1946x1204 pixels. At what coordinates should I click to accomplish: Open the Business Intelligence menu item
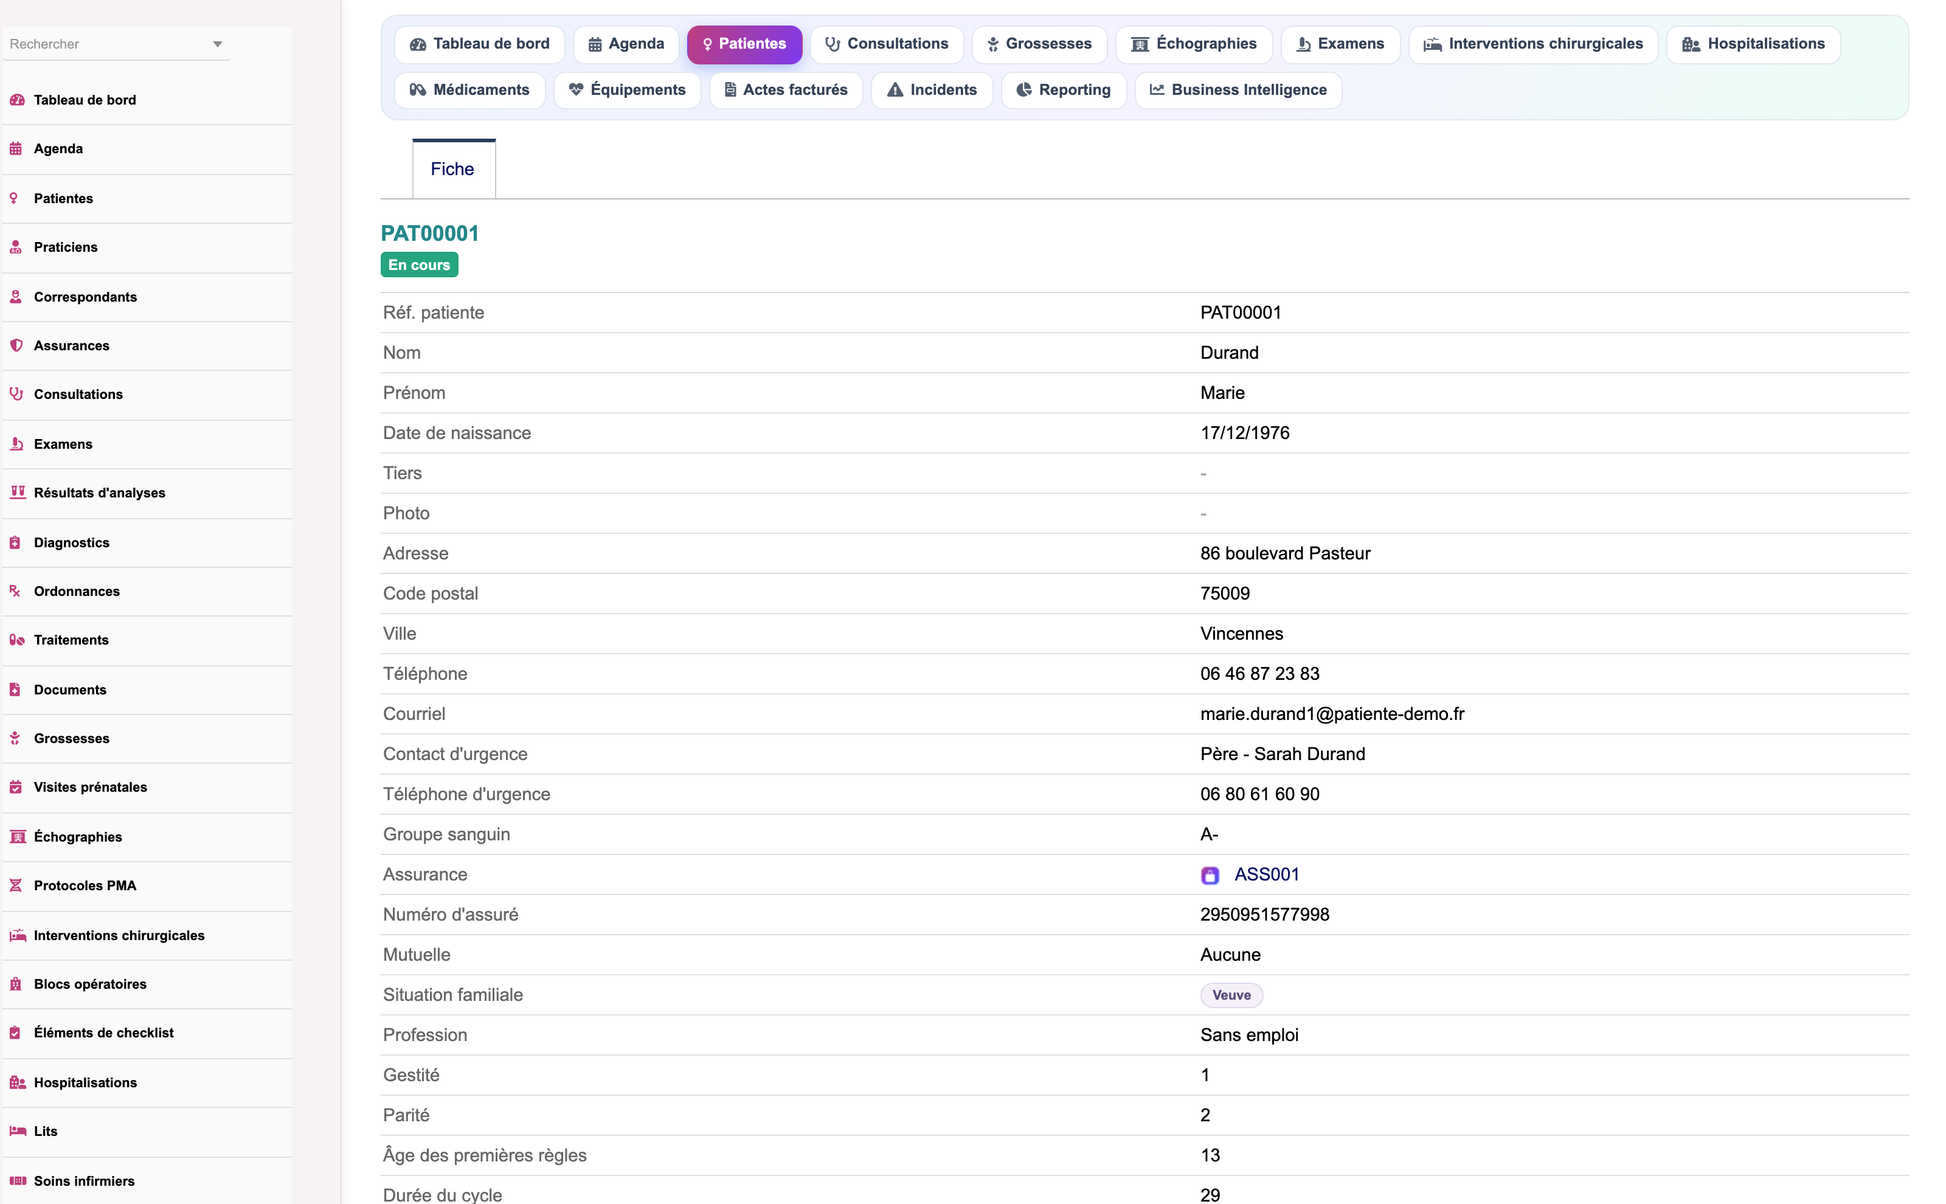(1238, 90)
